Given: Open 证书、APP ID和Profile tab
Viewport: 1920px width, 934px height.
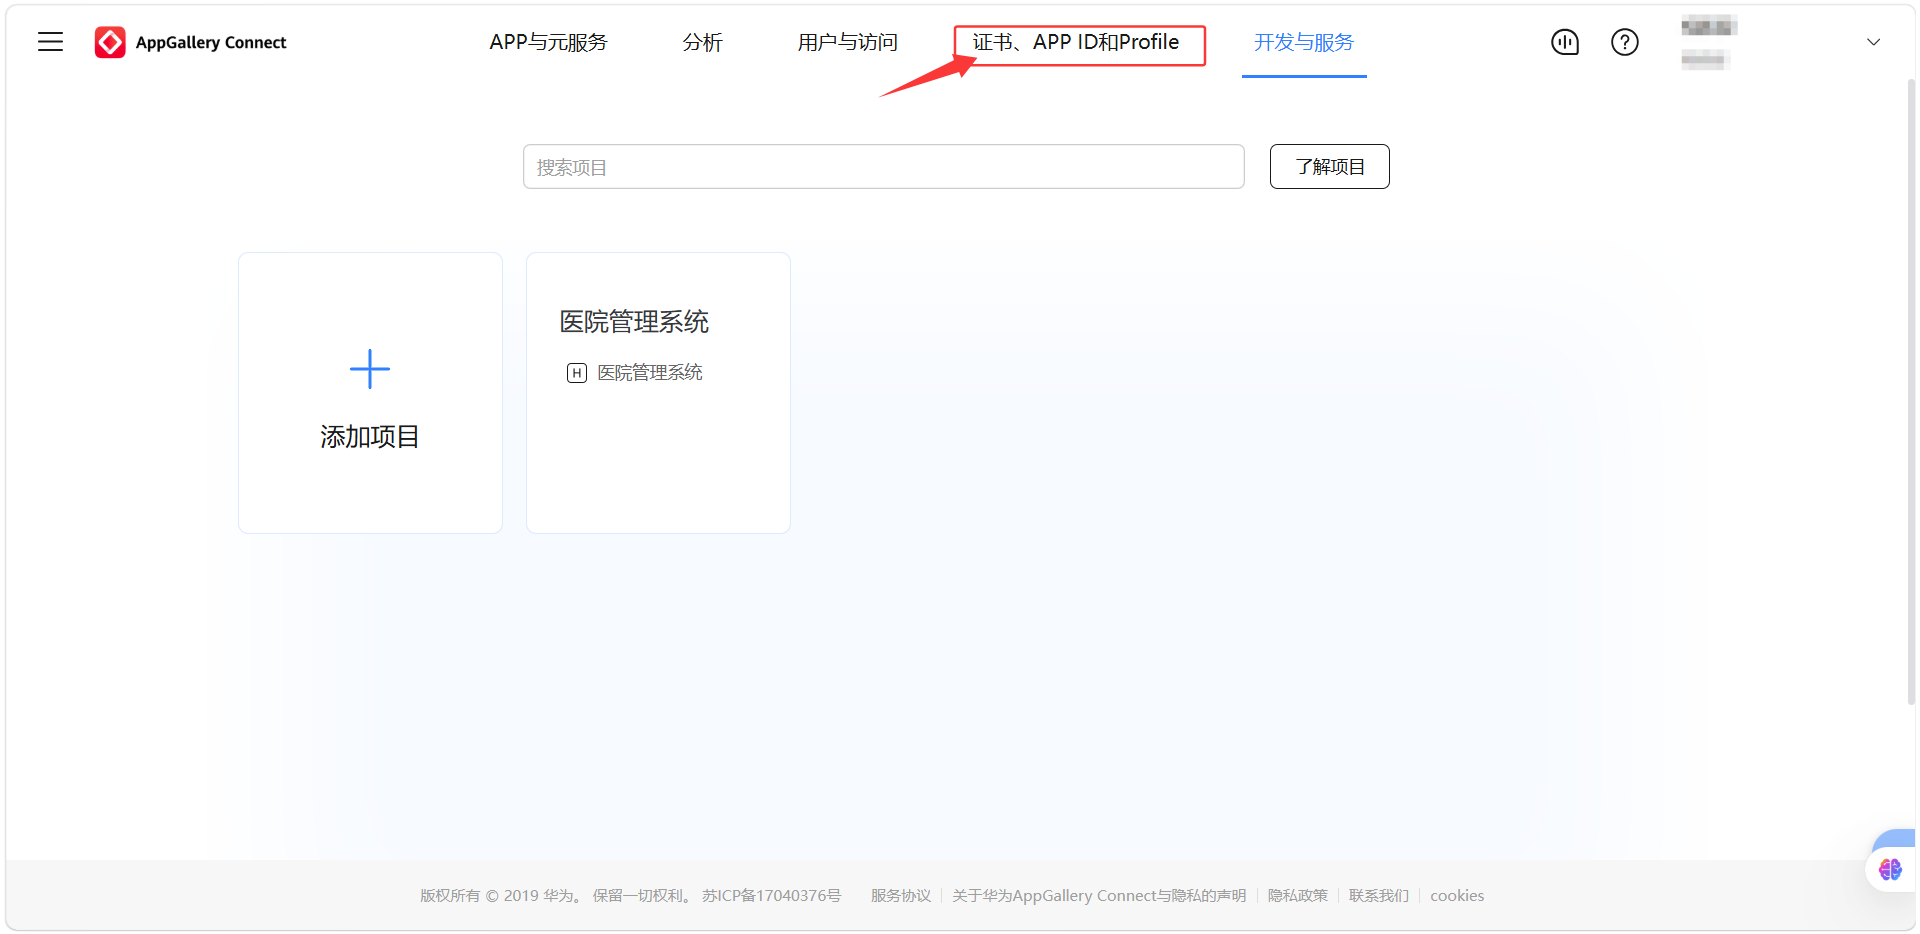Looking at the screenshot, I should click(1076, 42).
